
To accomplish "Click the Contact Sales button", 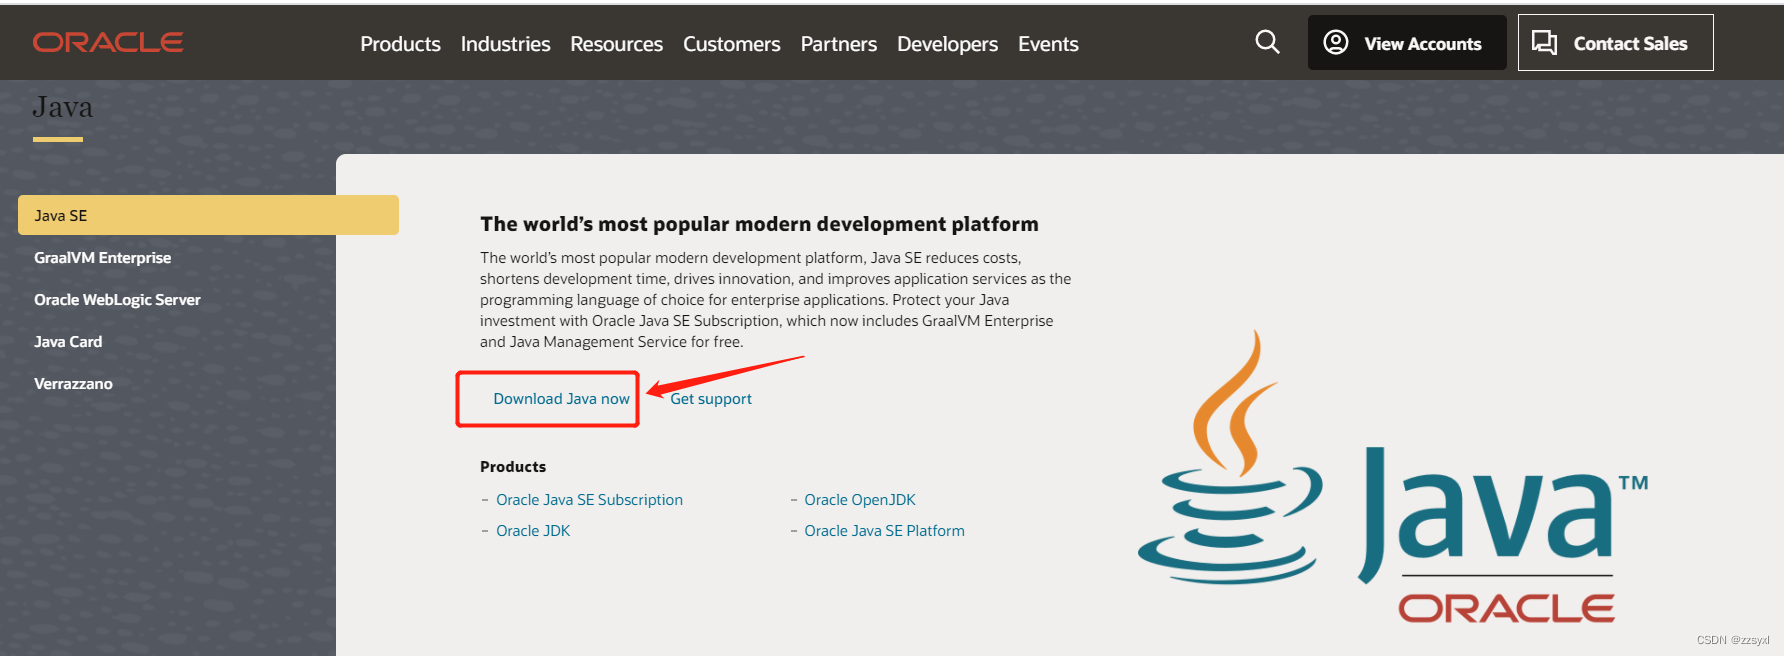I will [1615, 43].
